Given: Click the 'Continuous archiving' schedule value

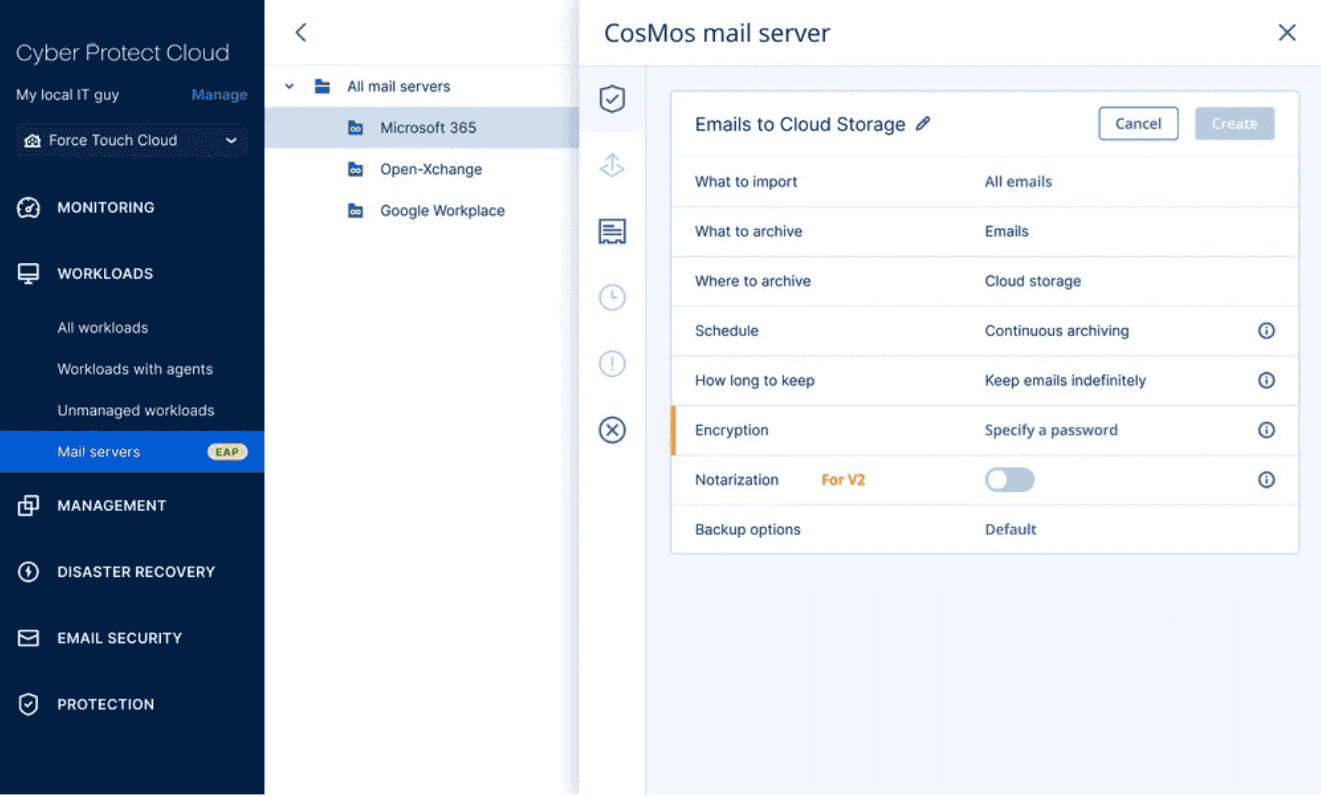Looking at the screenshot, I should click(x=1057, y=331).
